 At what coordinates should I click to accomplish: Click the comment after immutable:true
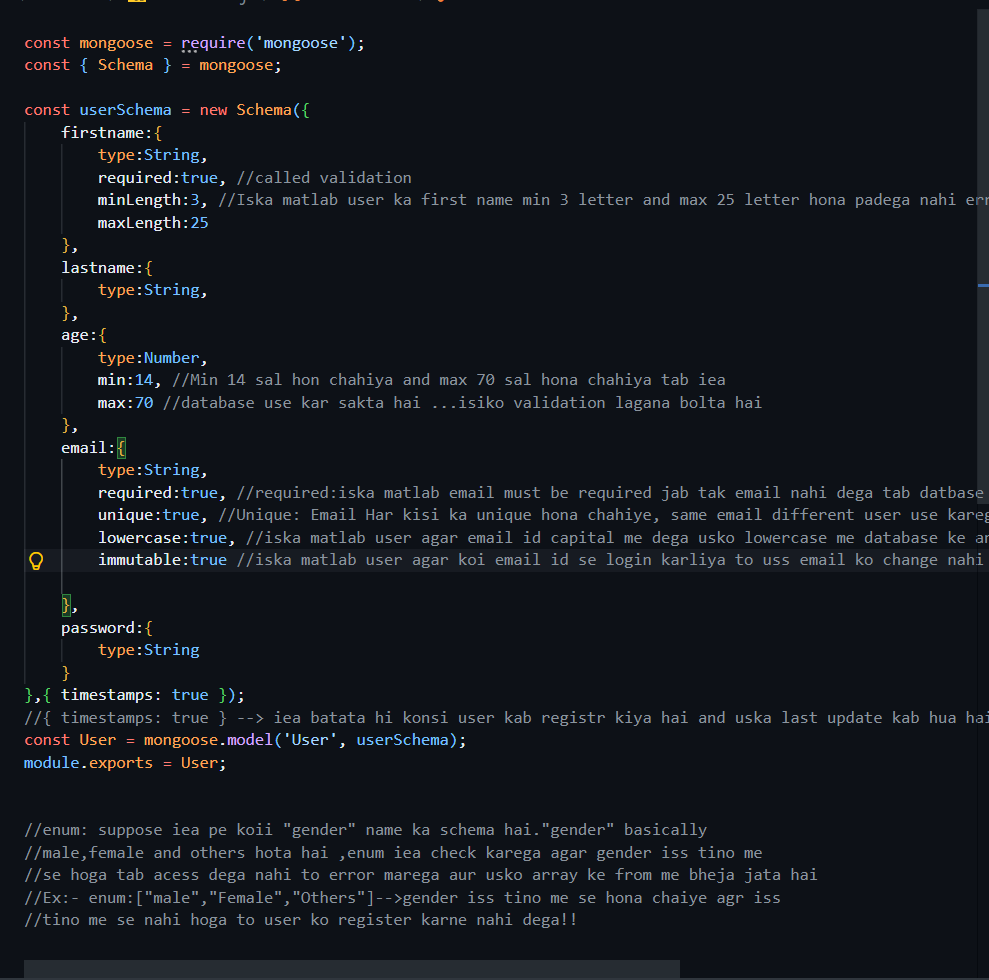tap(611, 560)
